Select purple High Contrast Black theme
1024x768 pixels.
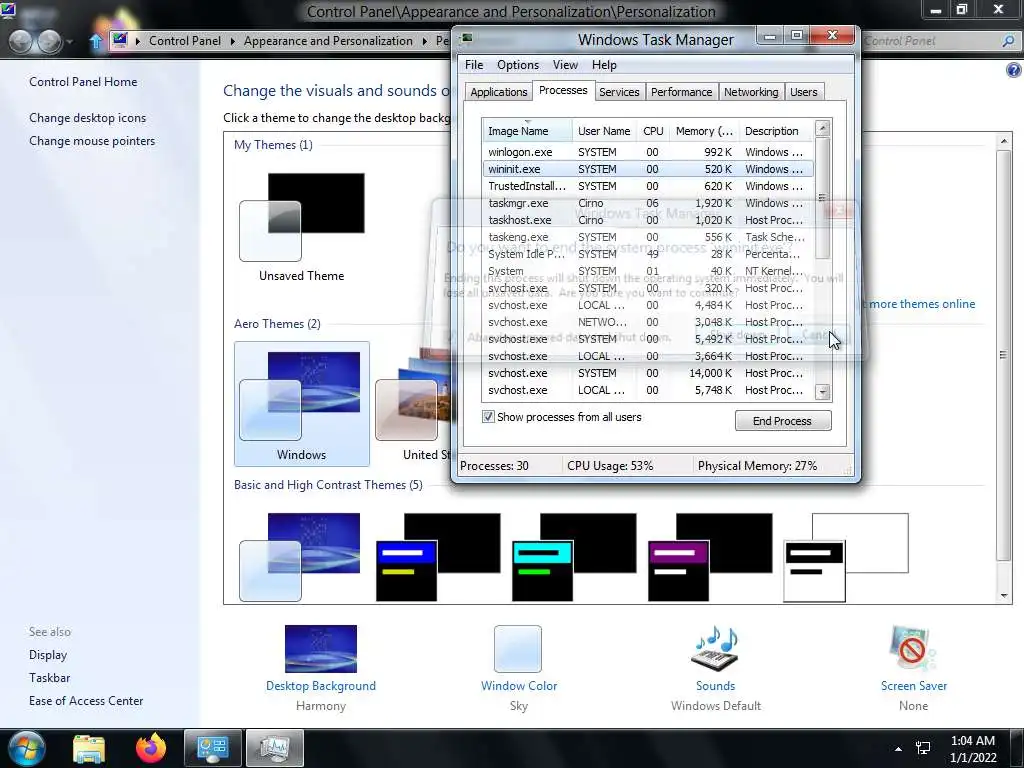click(710, 556)
